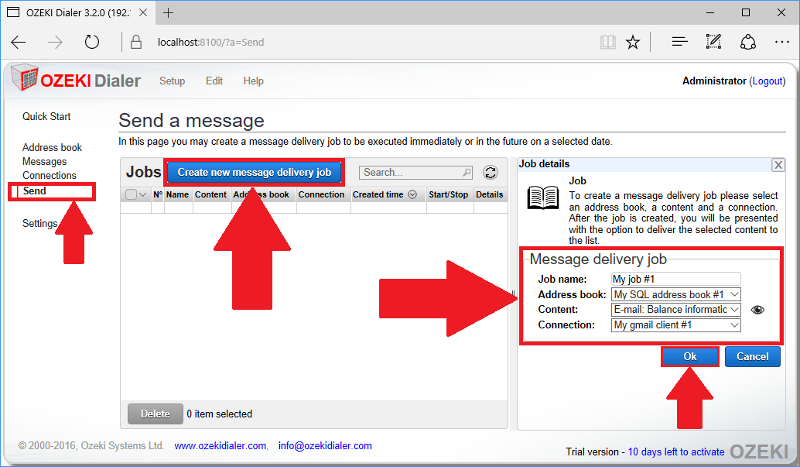The height and width of the screenshot is (467, 800).
Task: Click the eye icon to preview content
Action: (x=758, y=310)
